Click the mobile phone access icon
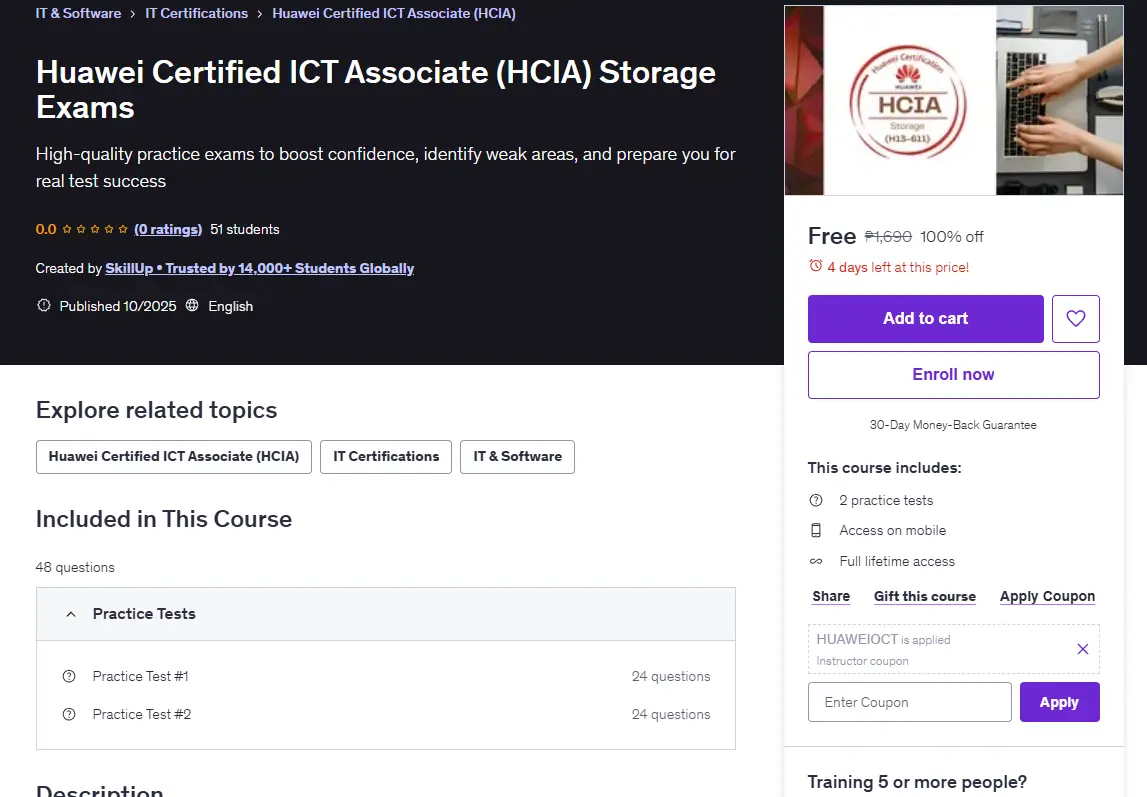The height and width of the screenshot is (797, 1147). (816, 531)
